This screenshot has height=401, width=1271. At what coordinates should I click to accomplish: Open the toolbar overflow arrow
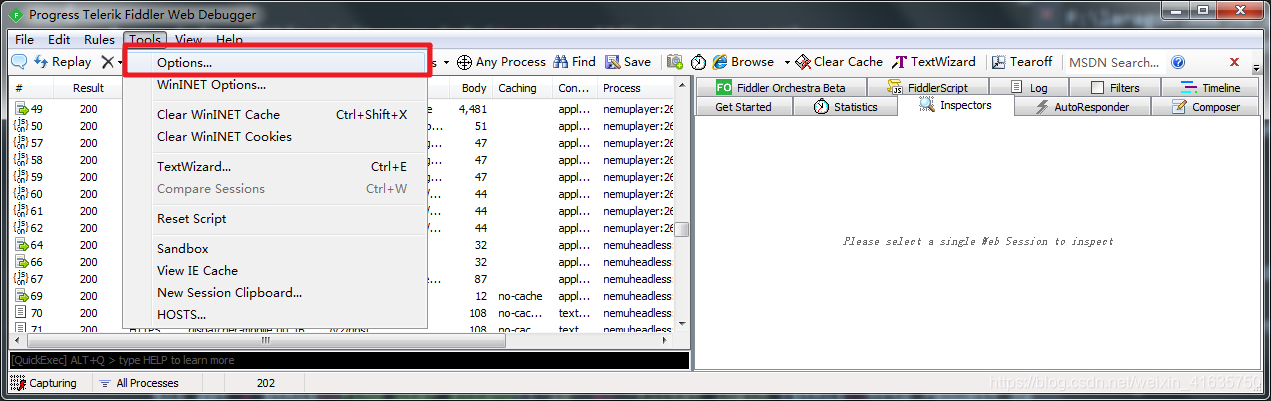[x=1257, y=68]
